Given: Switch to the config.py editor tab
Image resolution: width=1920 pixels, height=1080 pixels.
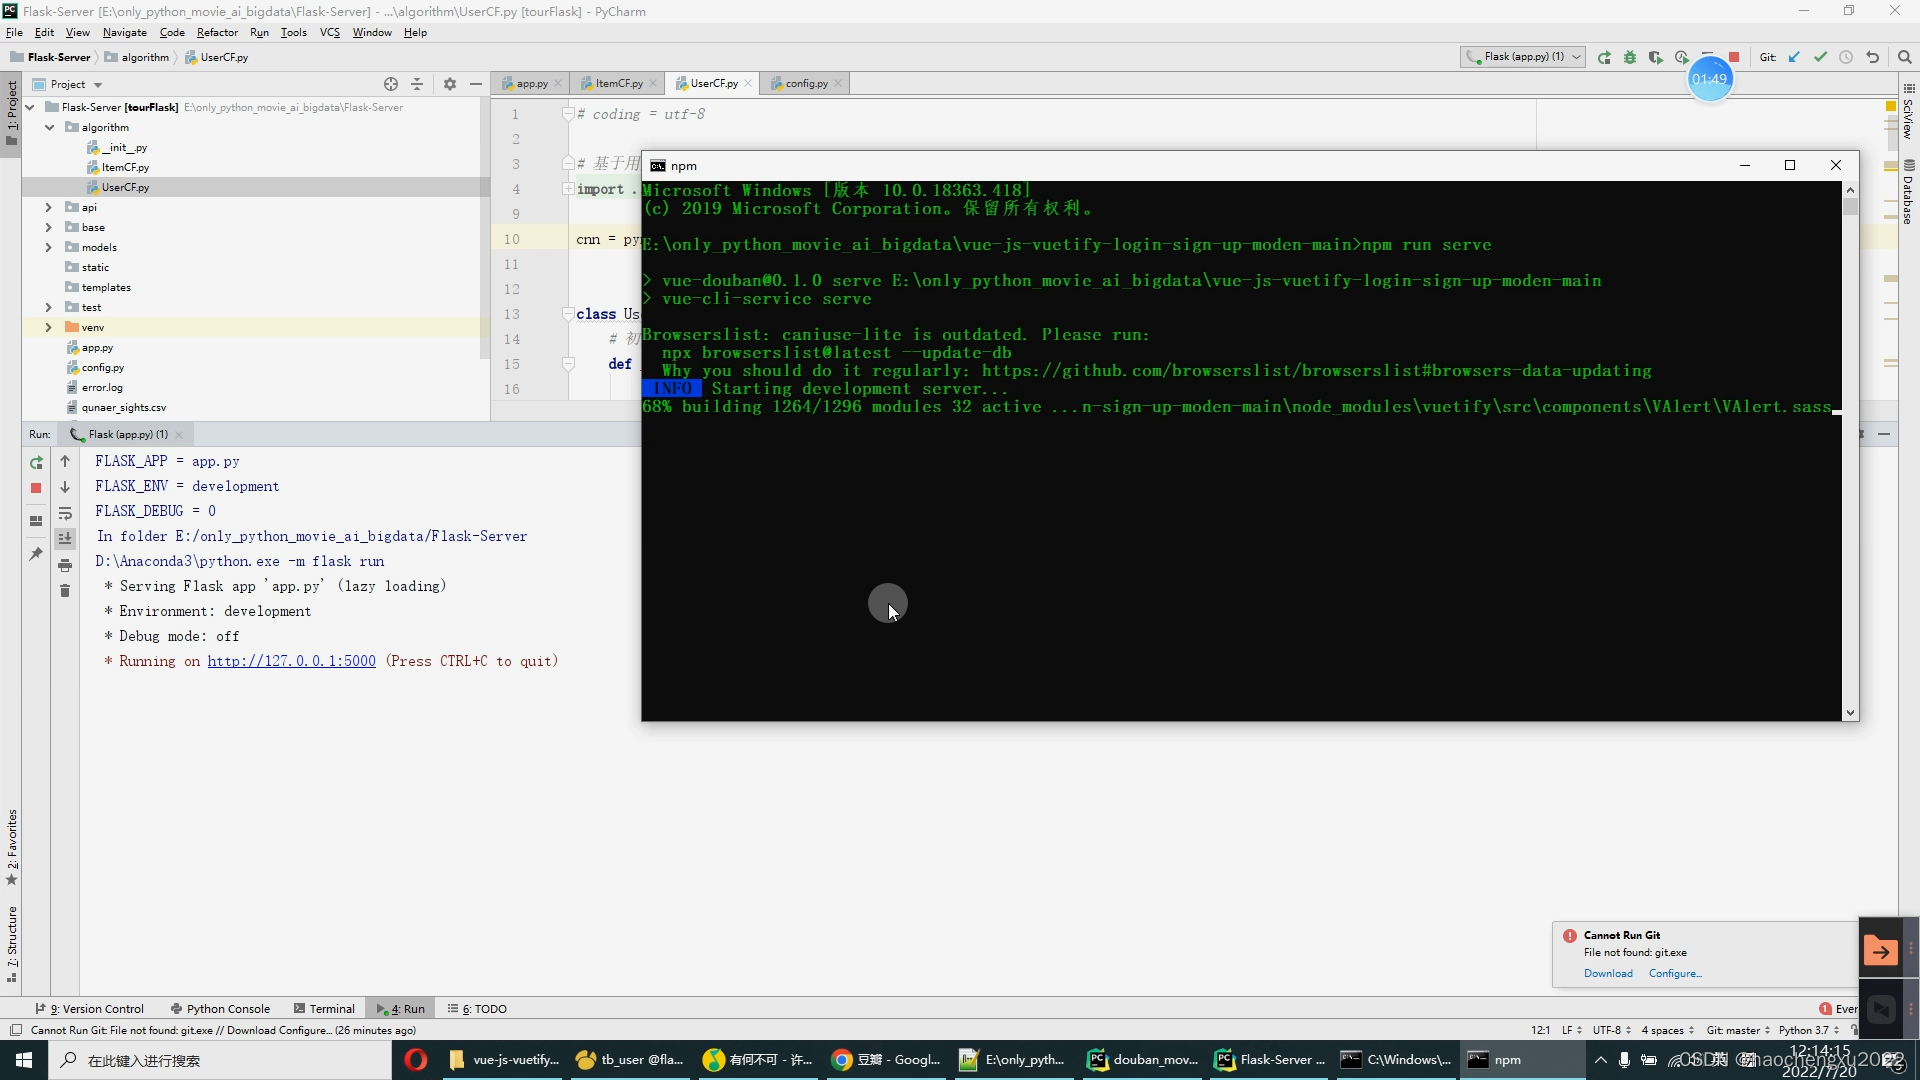Looking at the screenshot, I should pyautogui.click(x=806, y=83).
